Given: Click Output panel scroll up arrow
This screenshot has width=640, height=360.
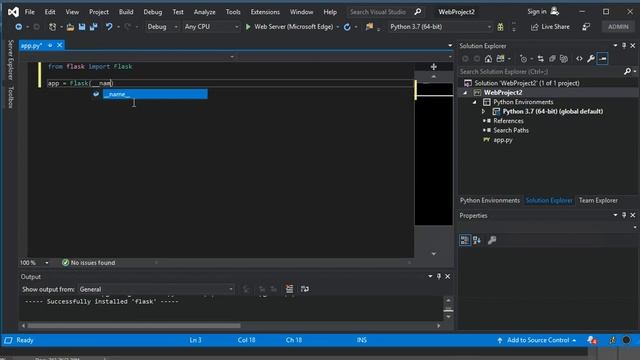Looking at the screenshot, I should [x=448, y=300].
